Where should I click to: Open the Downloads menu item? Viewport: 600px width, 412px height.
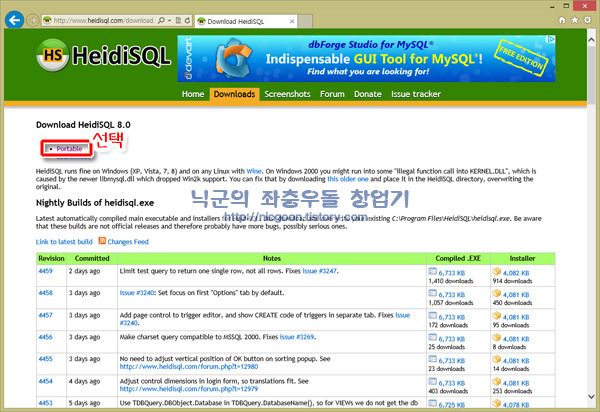pos(234,94)
